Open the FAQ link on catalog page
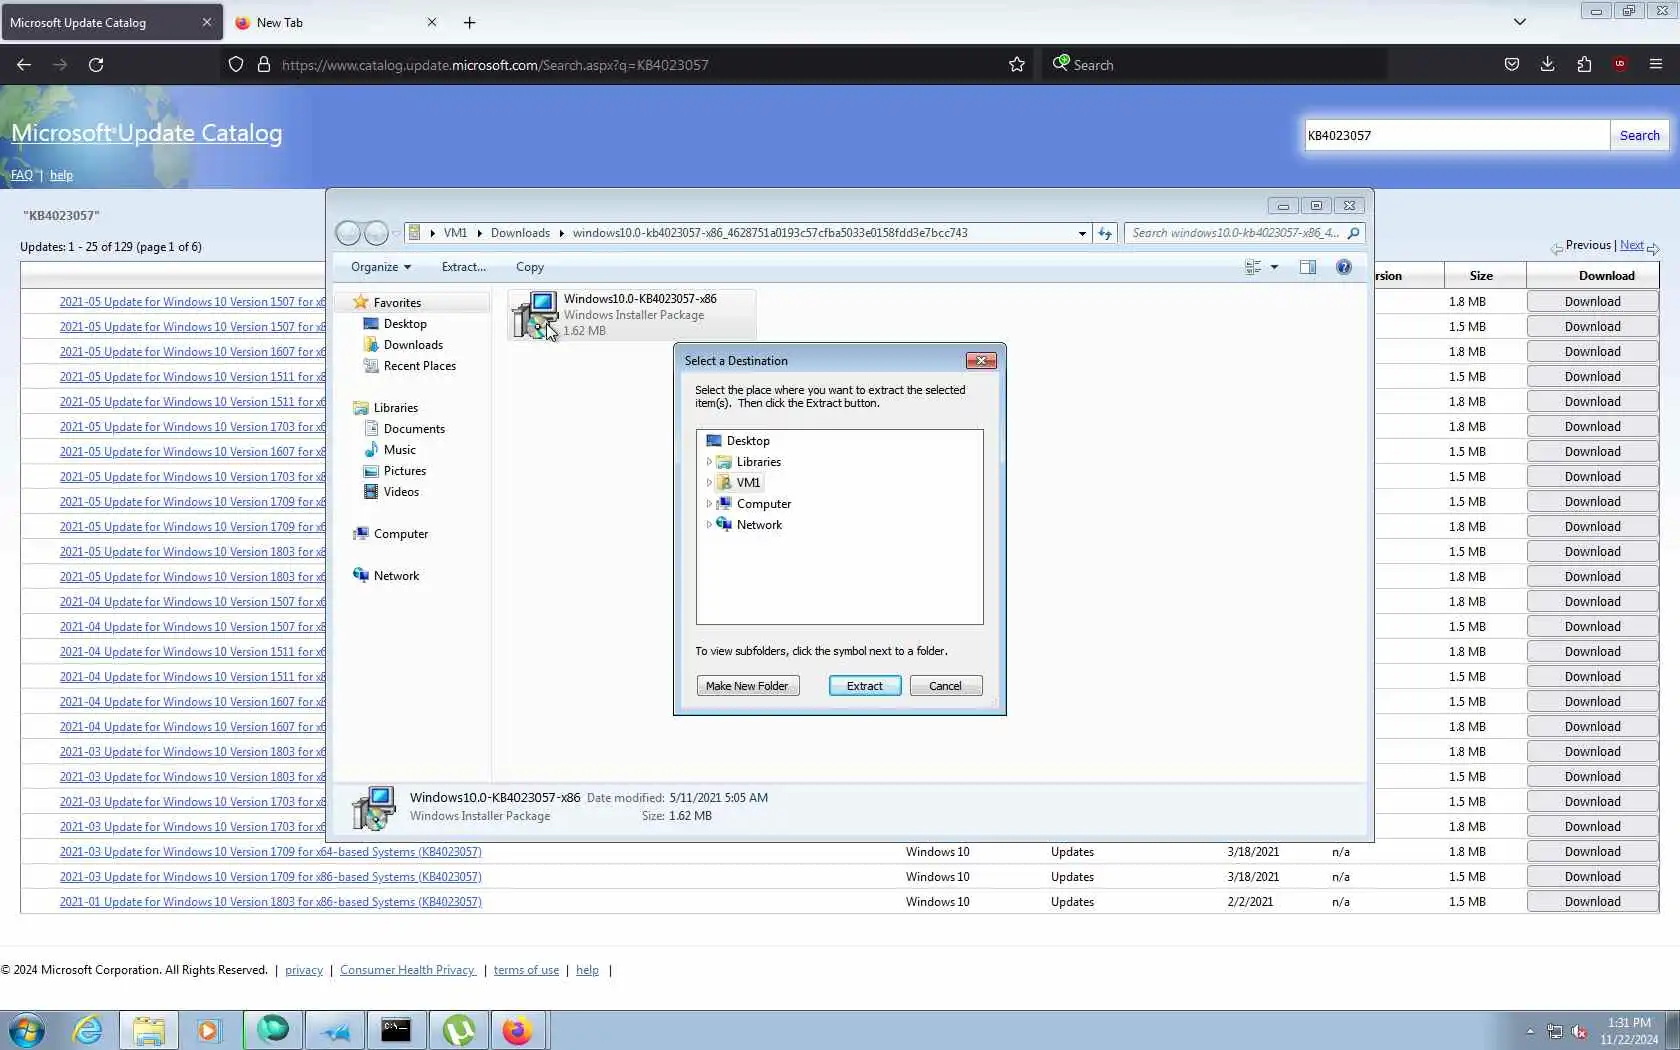1680x1050 pixels. (21, 175)
